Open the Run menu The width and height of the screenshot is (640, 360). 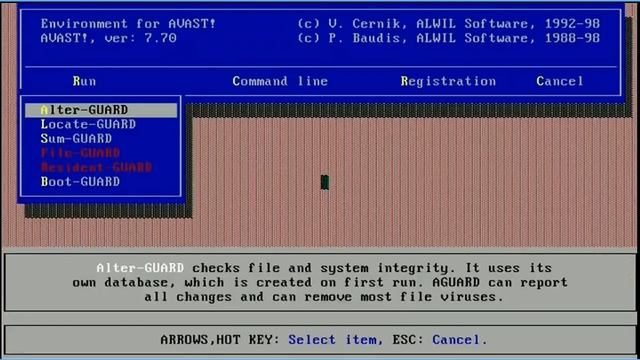tap(84, 81)
